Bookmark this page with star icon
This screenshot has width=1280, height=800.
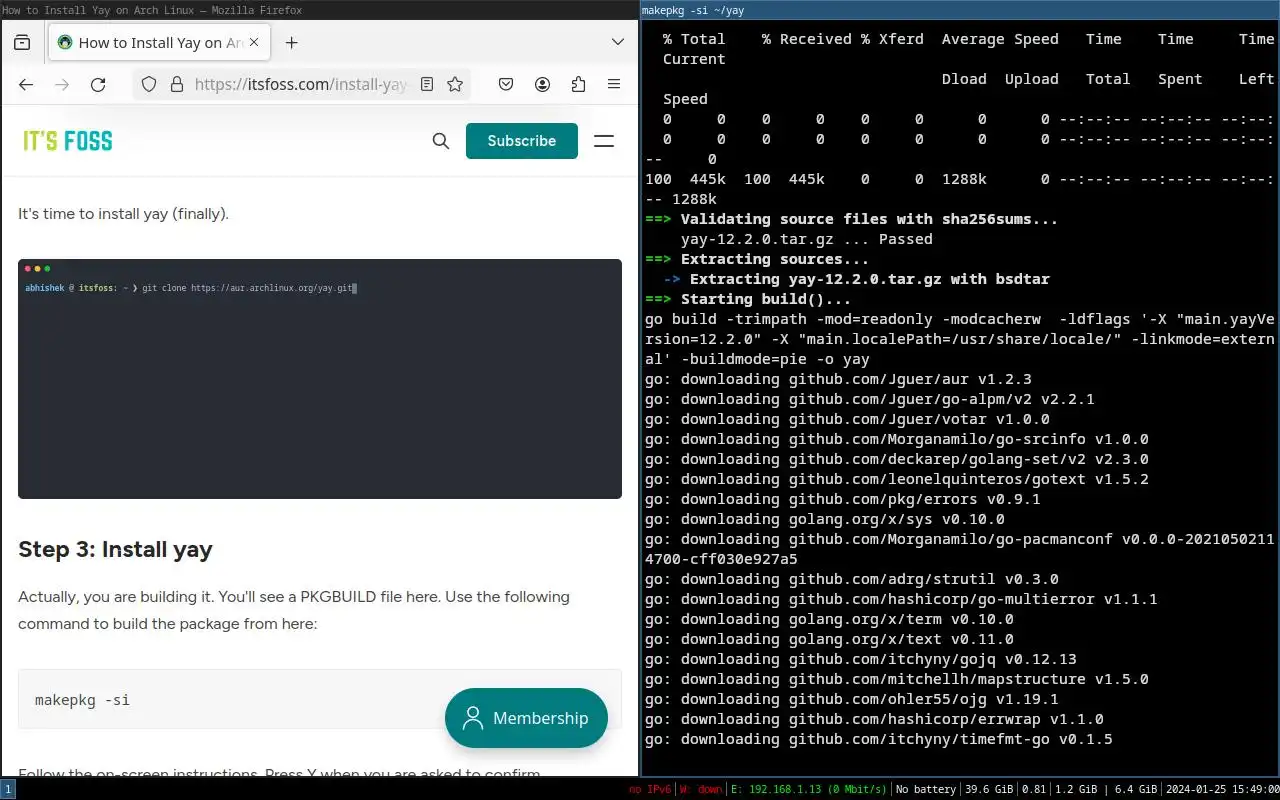pyautogui.click(x=455, y=85)
